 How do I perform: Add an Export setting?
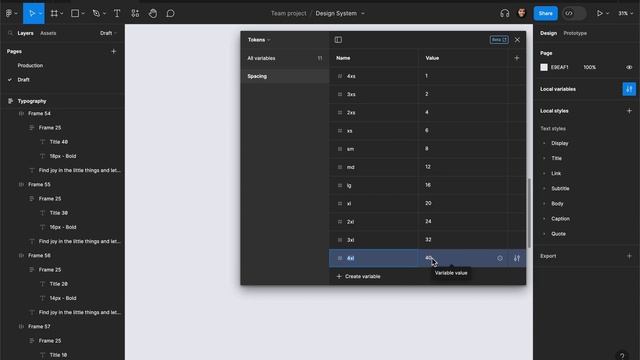pos(629,256)
